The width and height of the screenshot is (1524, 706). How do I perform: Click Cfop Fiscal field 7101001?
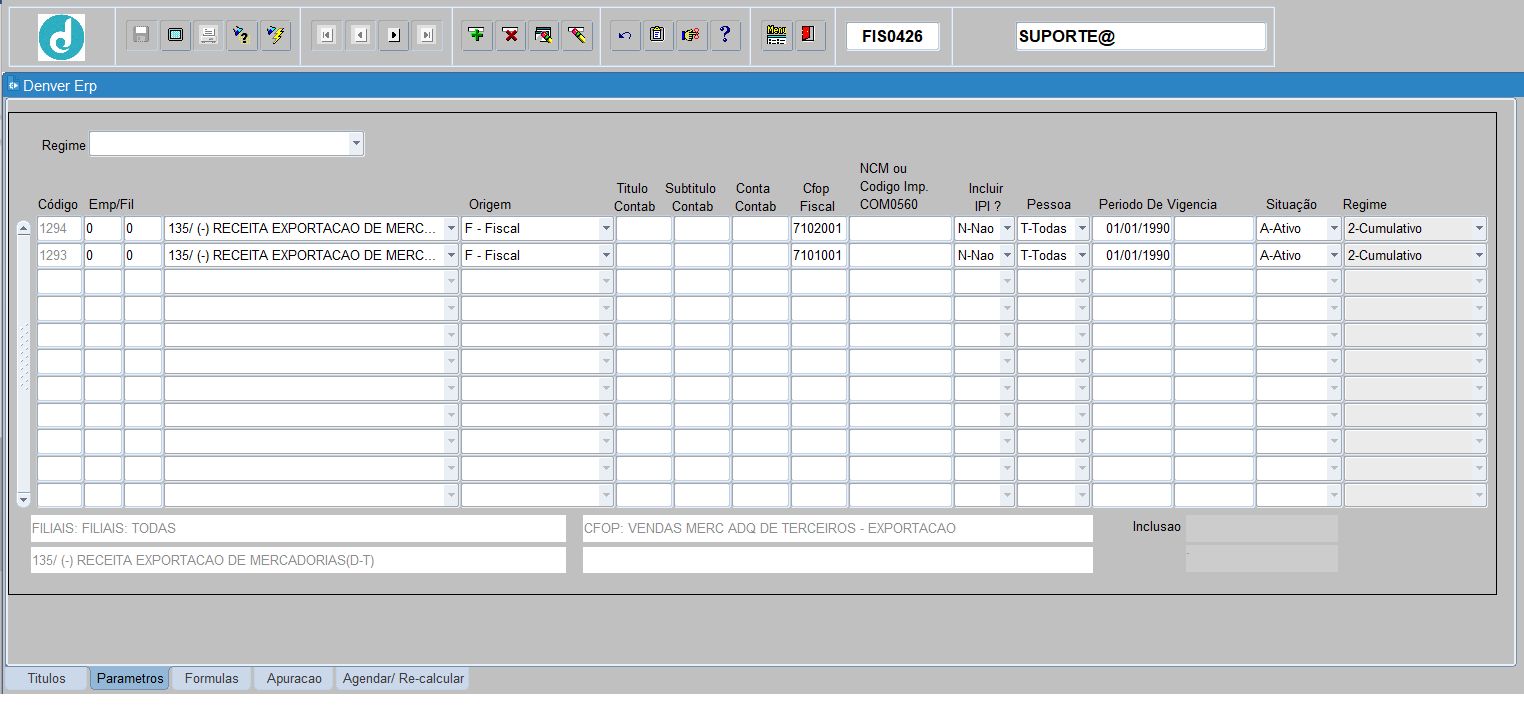(819, 255)
